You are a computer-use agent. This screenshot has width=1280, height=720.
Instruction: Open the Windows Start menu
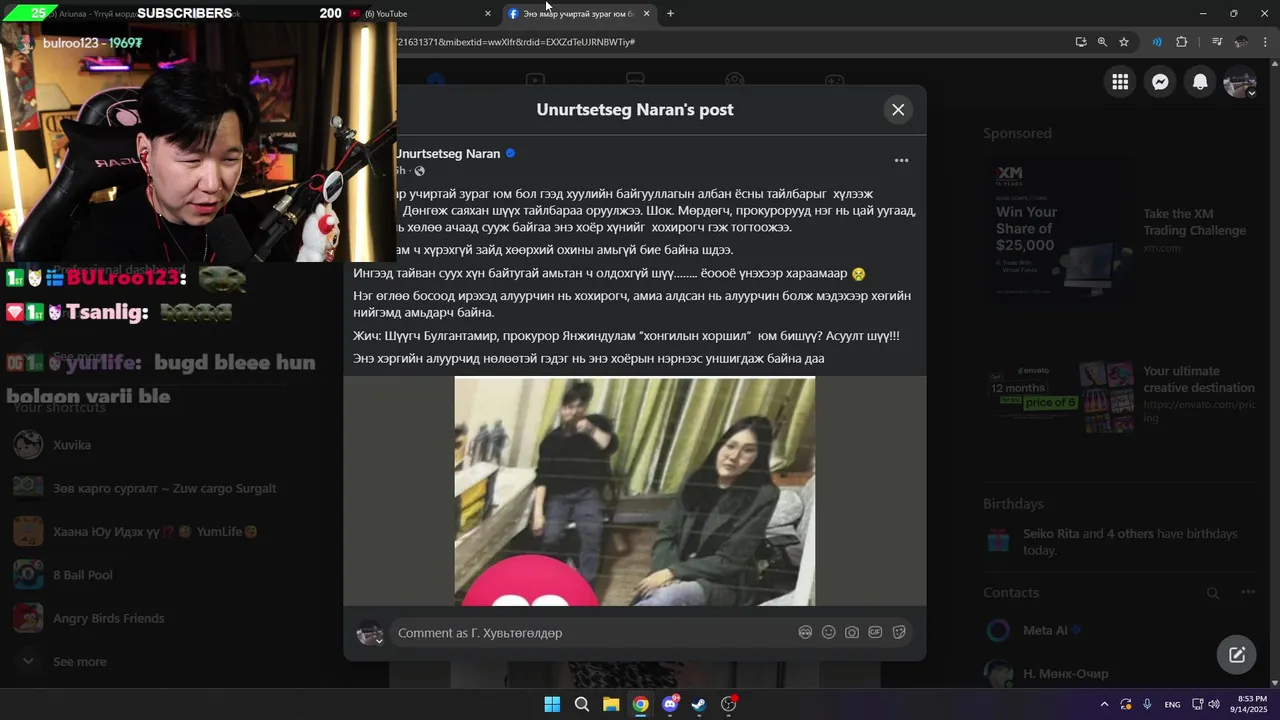552,704
